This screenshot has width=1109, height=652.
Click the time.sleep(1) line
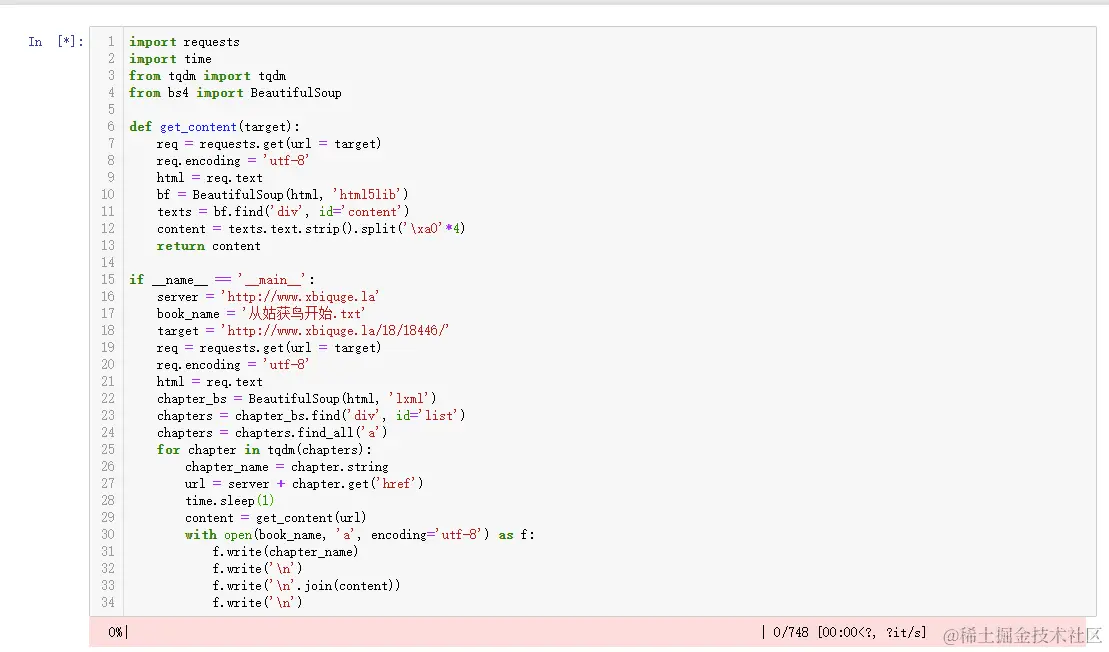pos(229,501)
